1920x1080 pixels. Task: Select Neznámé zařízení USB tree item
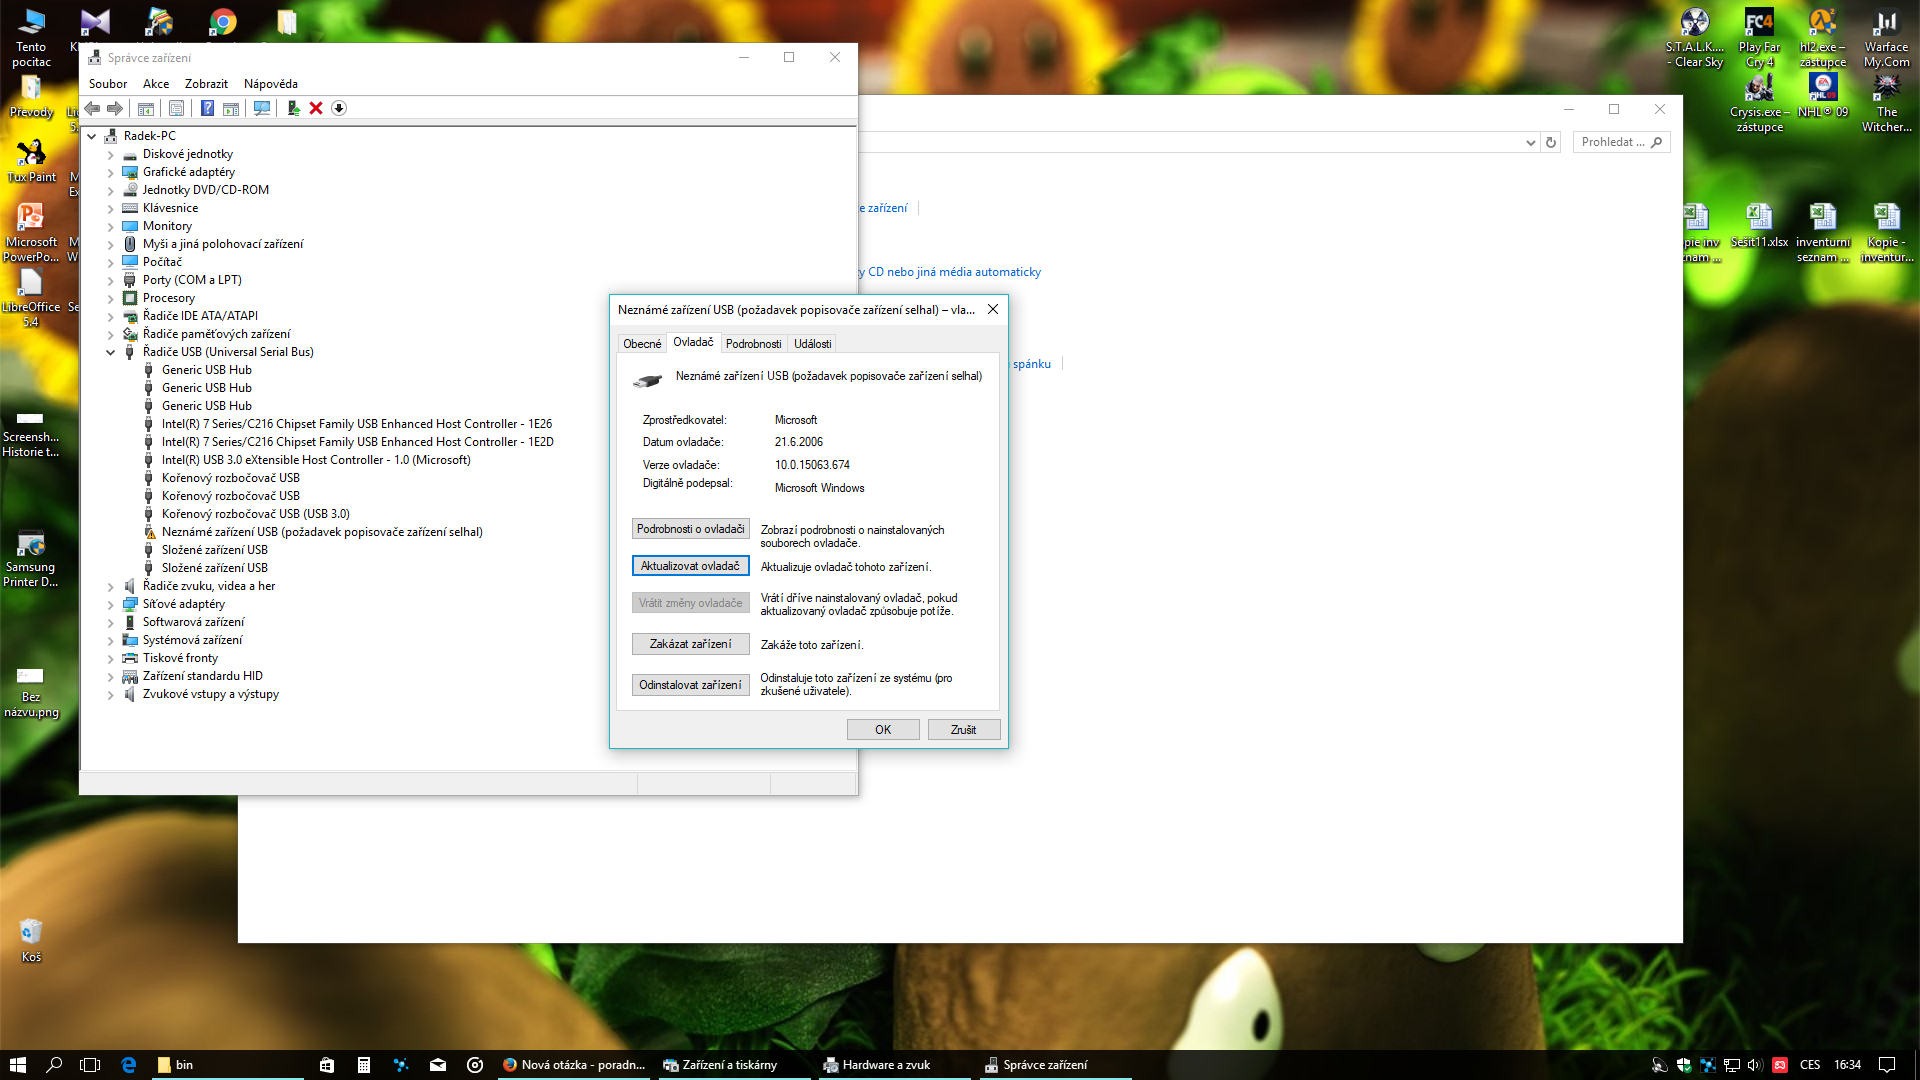(x=322, y=532)
